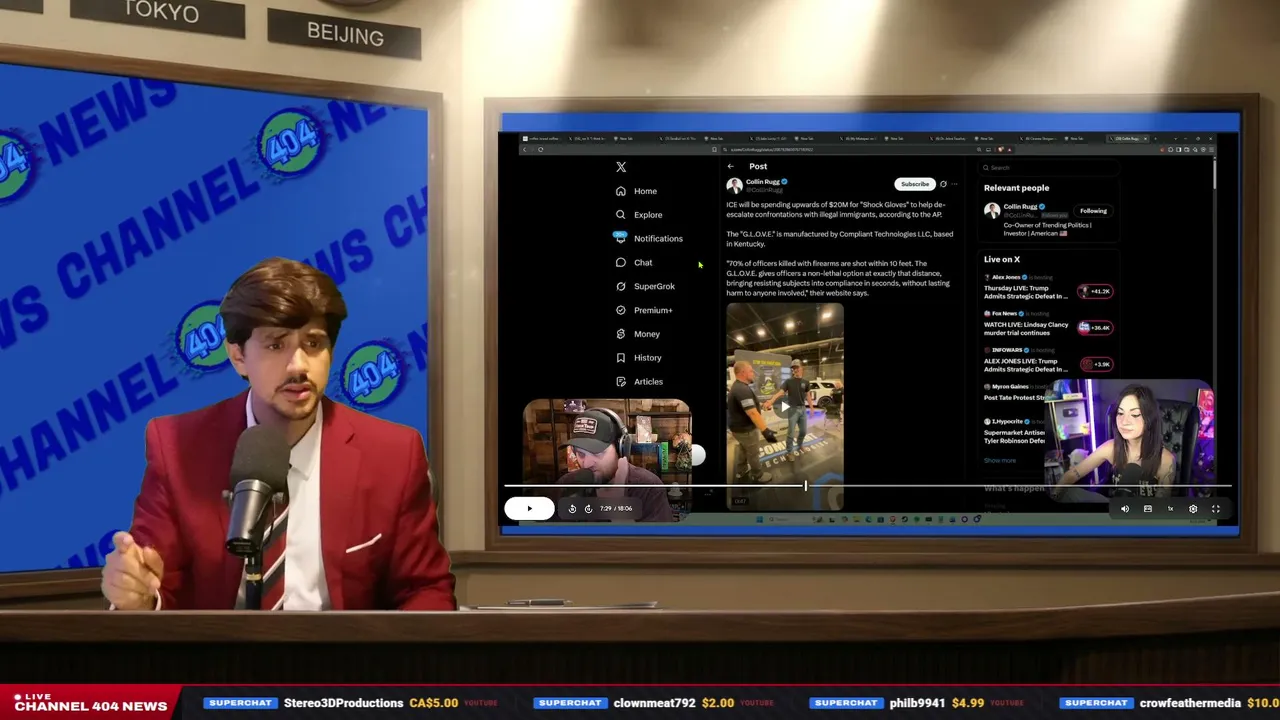
Task: Select the SuperGrok label in X navigation
Action: click(654, 286)
